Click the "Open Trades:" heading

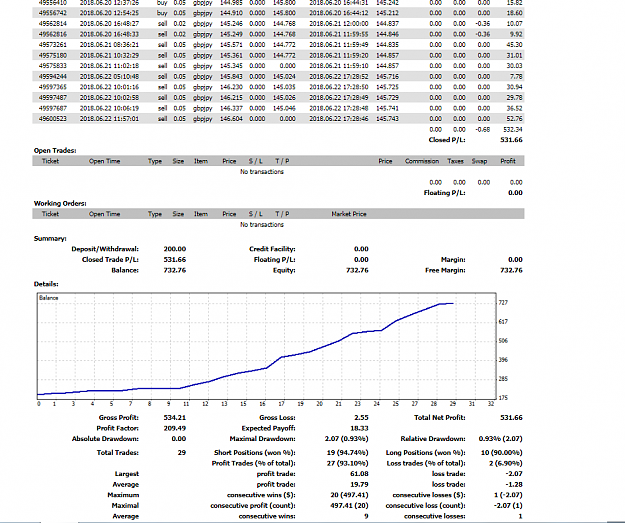pos(55,150)
